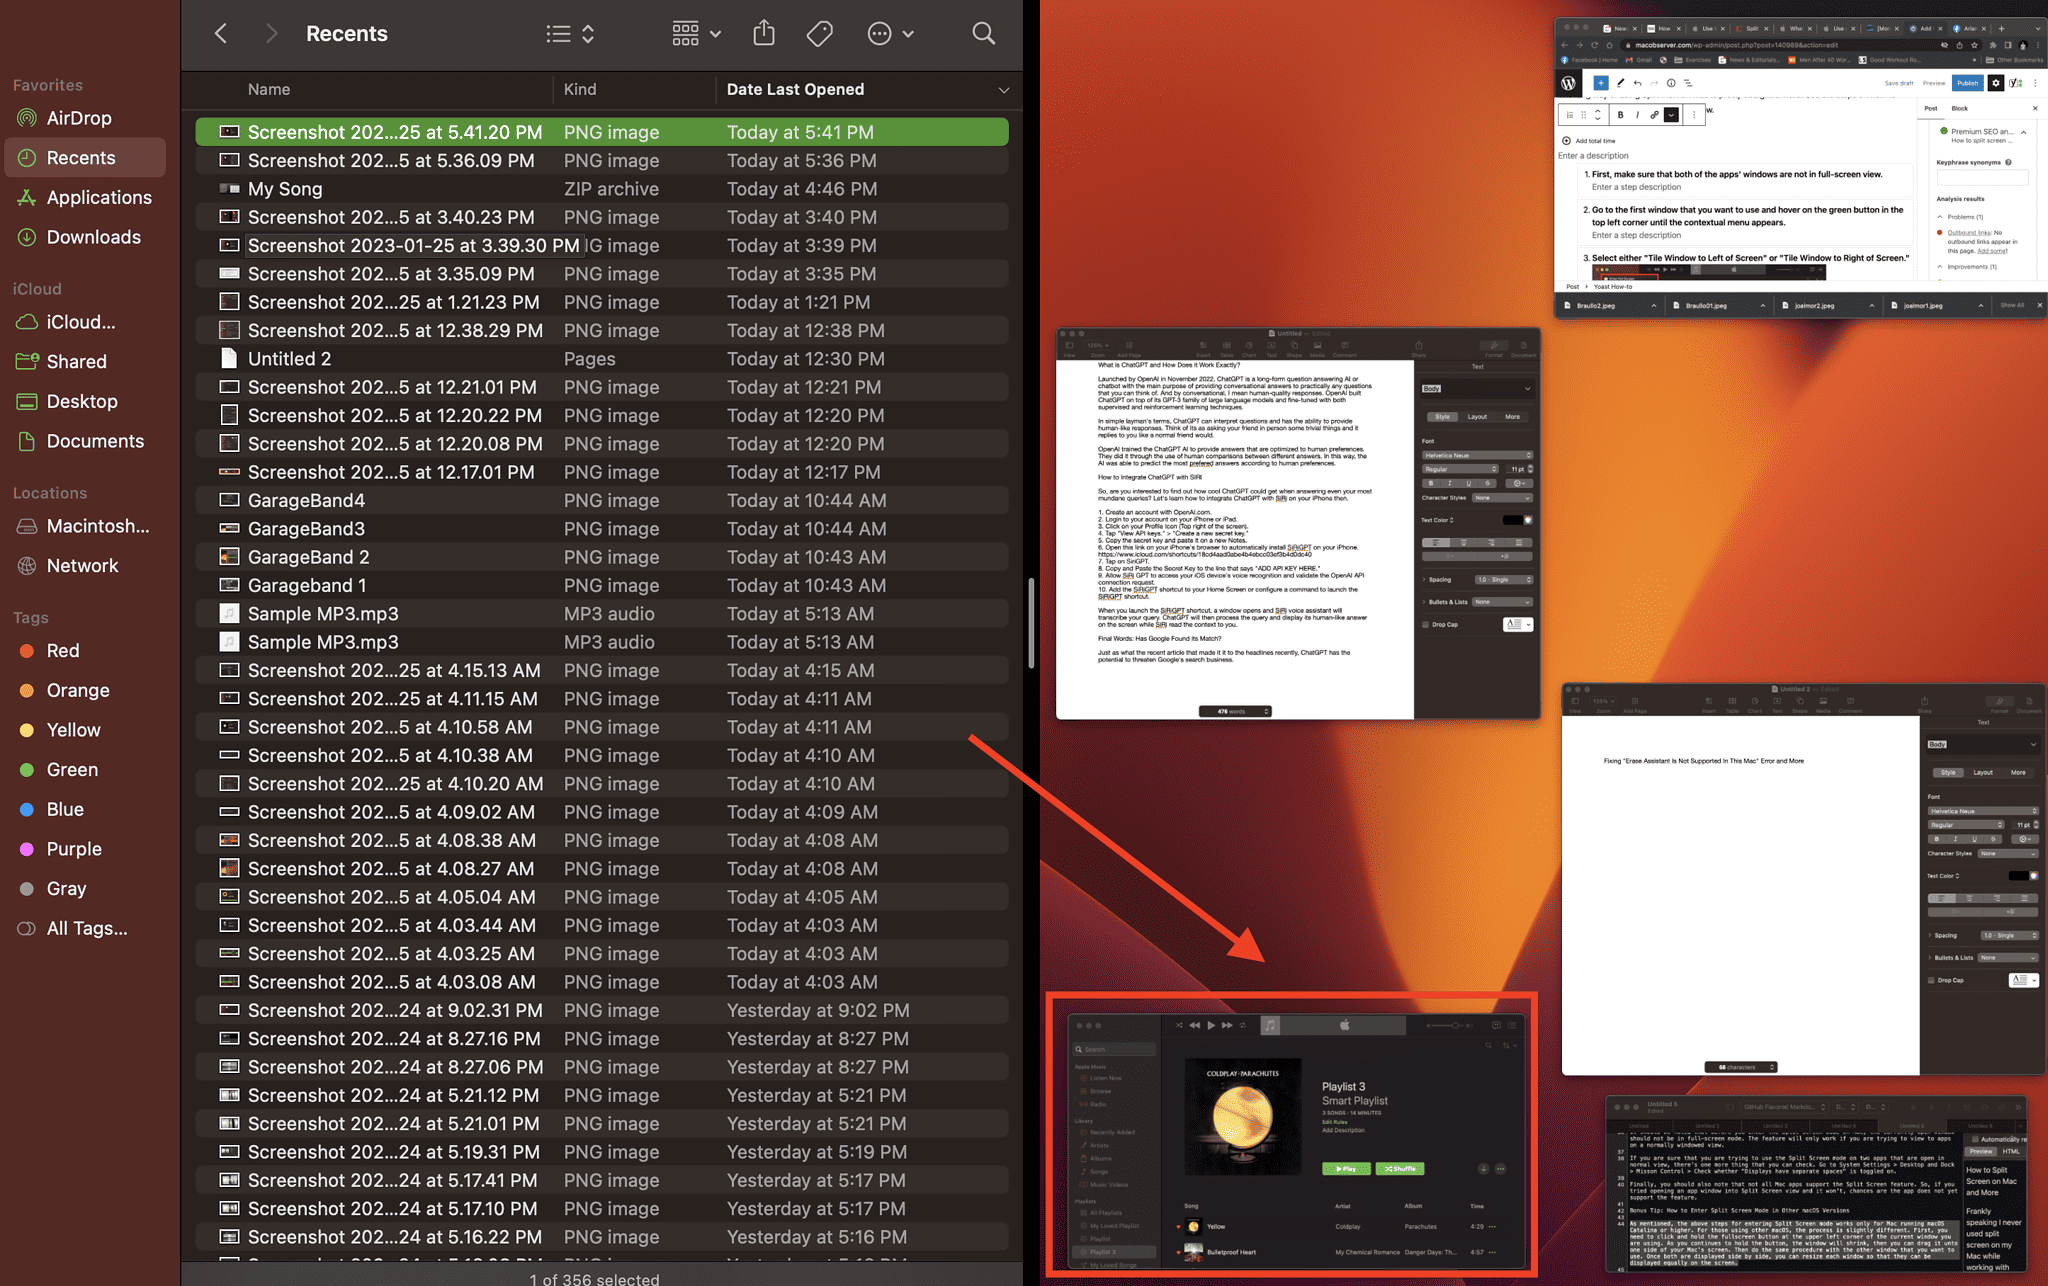The image size is (2048, 1286).
Task: Enable shuffle in the Music mini window
Action: 1400,1168
